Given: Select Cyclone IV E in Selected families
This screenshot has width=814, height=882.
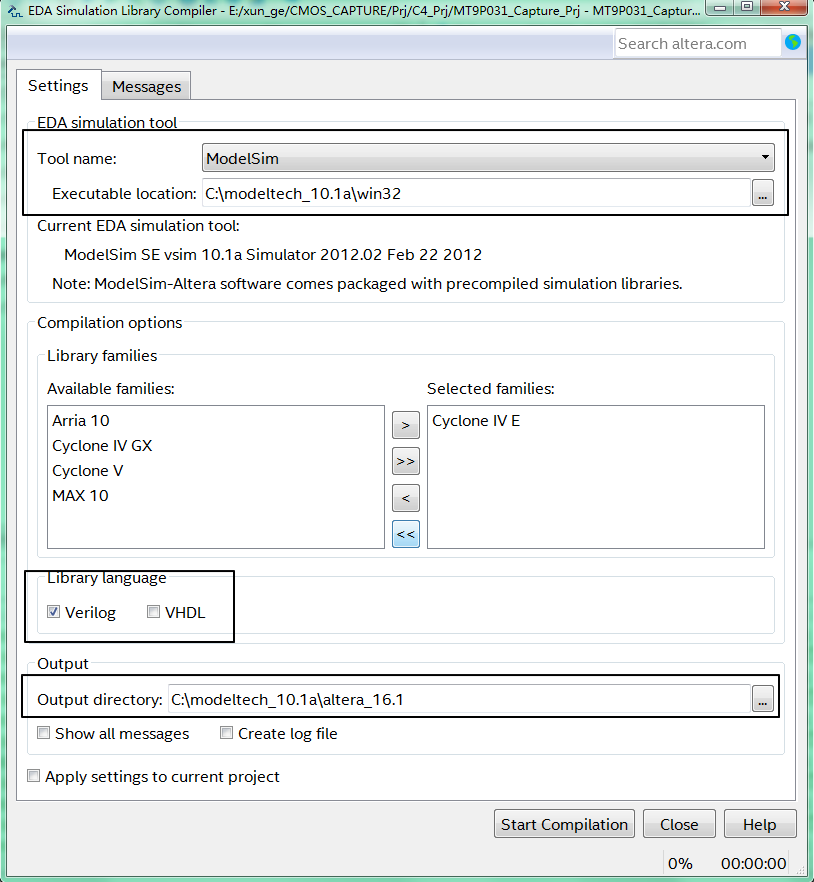Looking at the screenshot, I should pos(476,421).
